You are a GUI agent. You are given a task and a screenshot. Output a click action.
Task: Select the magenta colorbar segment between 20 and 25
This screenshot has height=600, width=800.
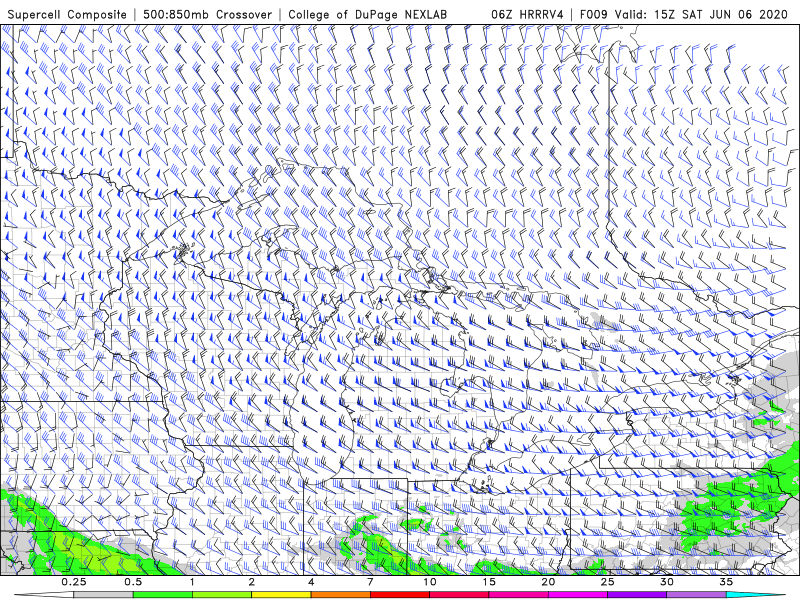(578, 595)
